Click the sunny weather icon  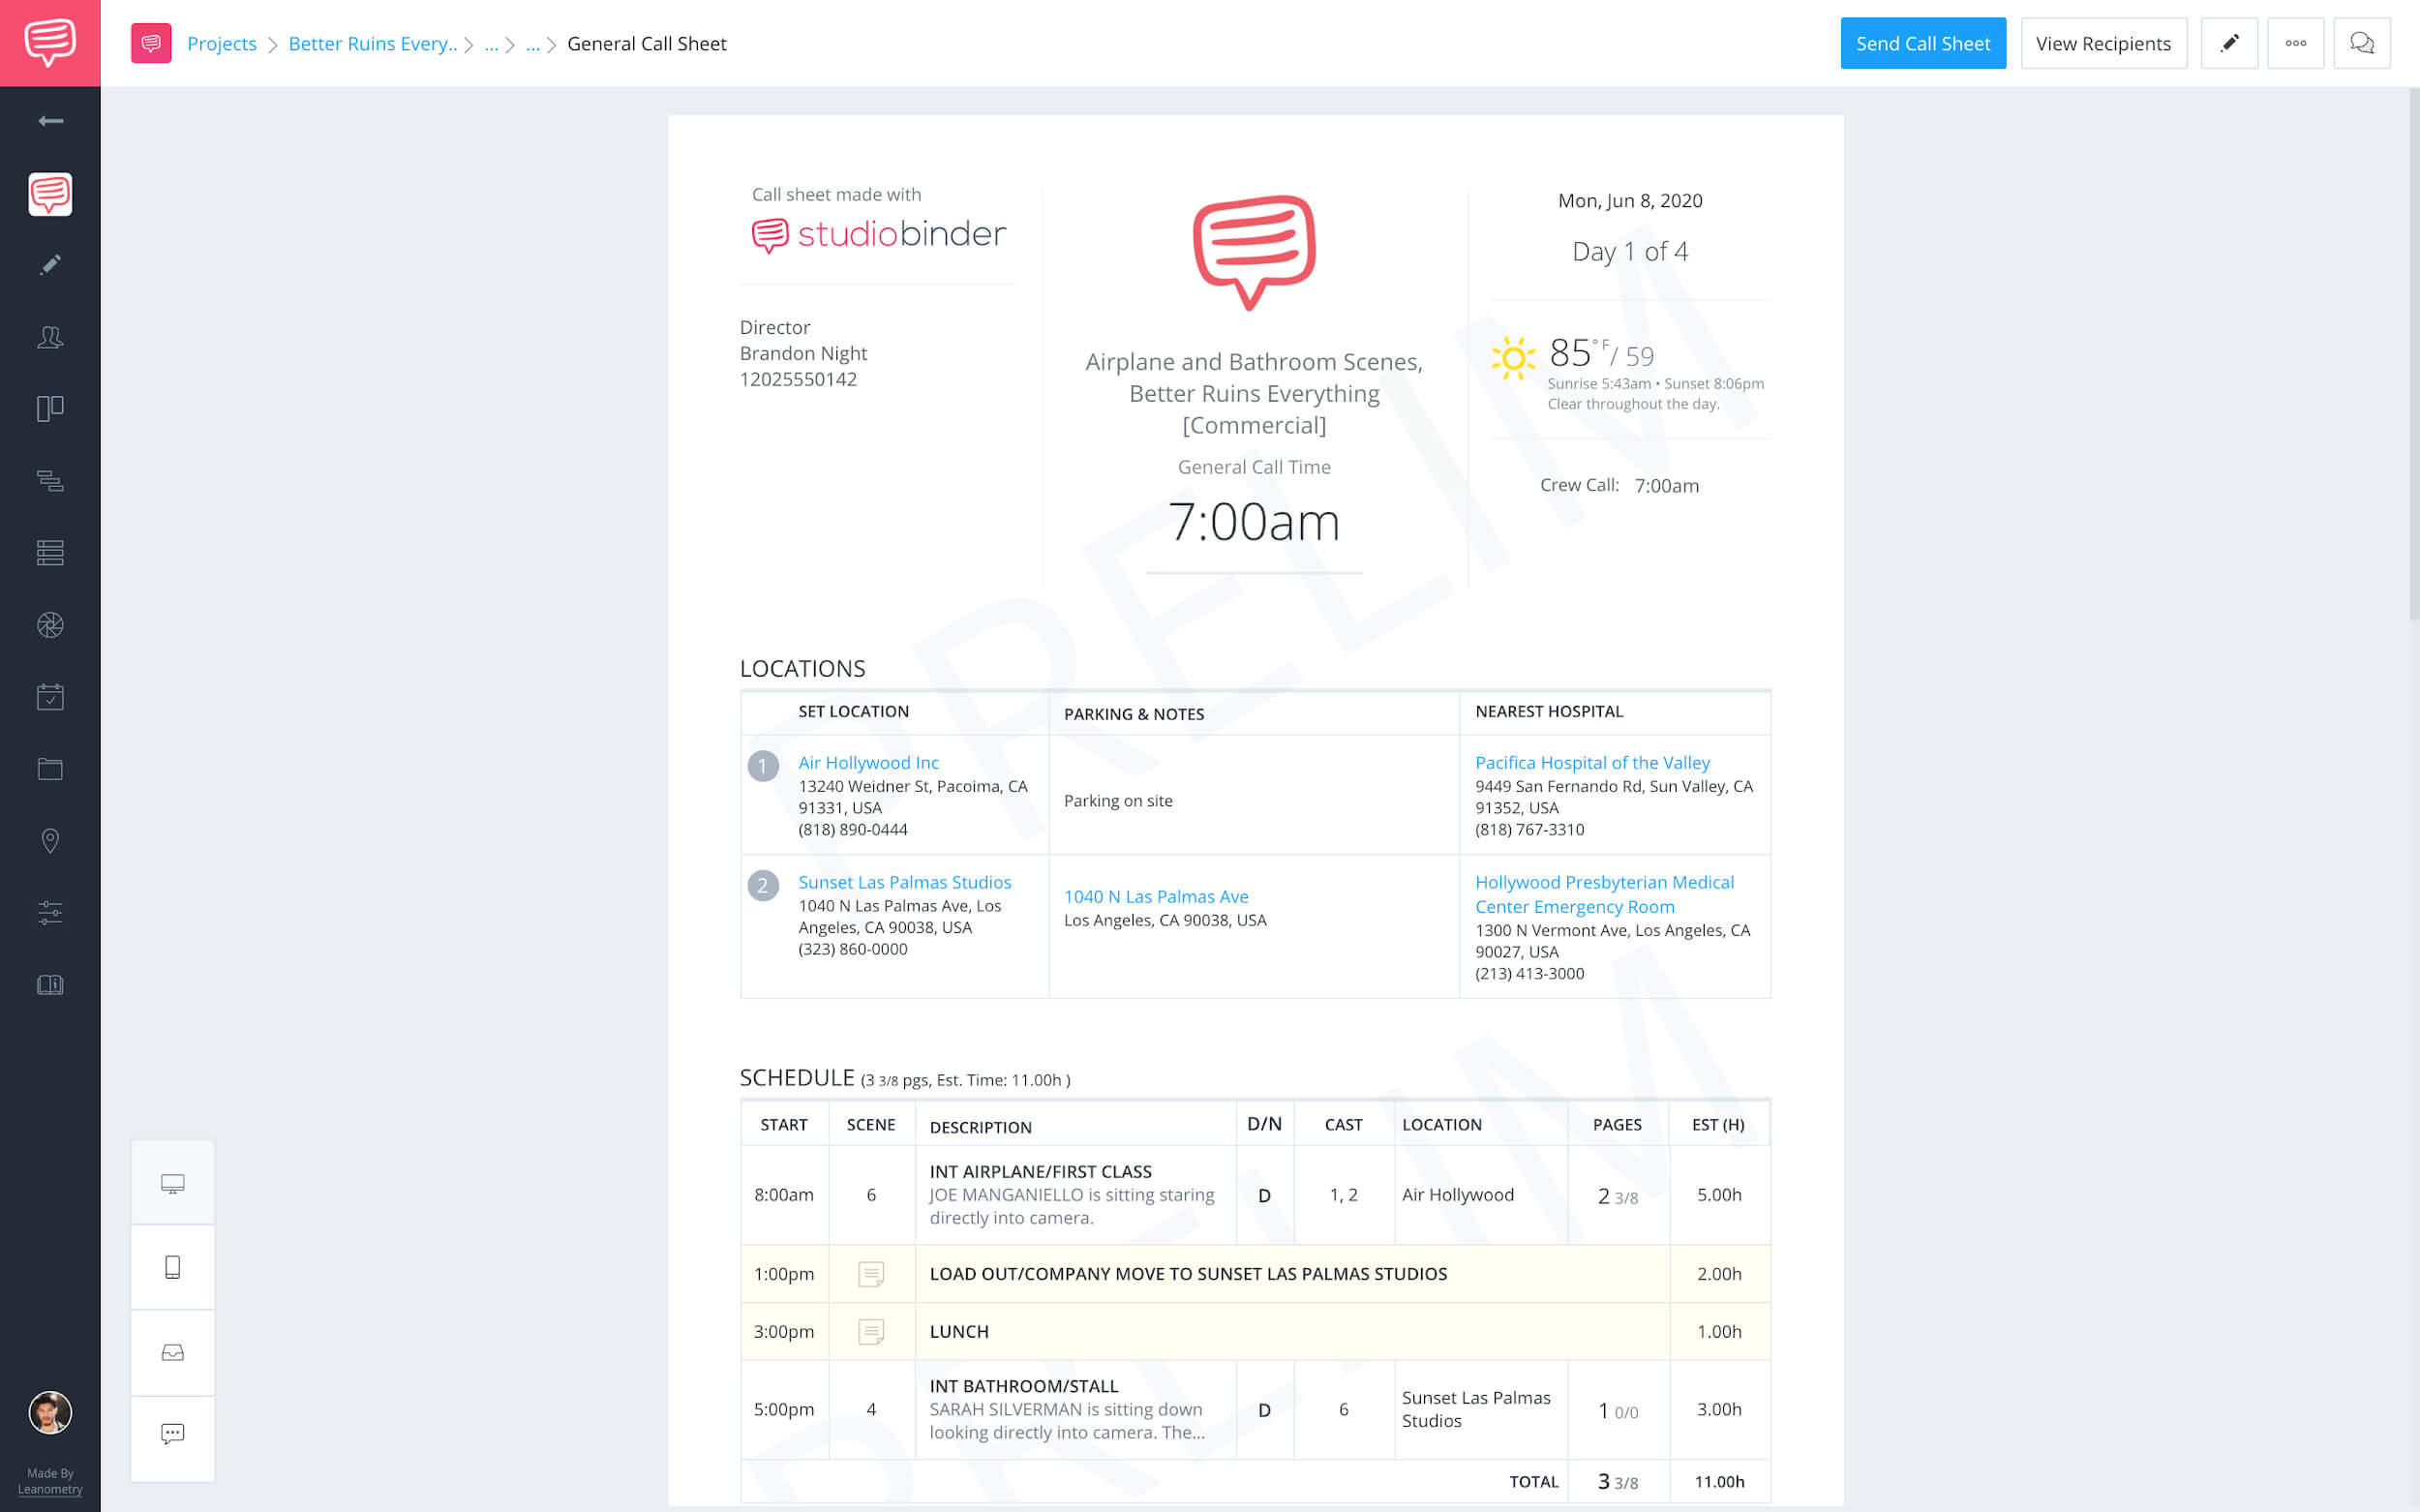(1513, 357)
